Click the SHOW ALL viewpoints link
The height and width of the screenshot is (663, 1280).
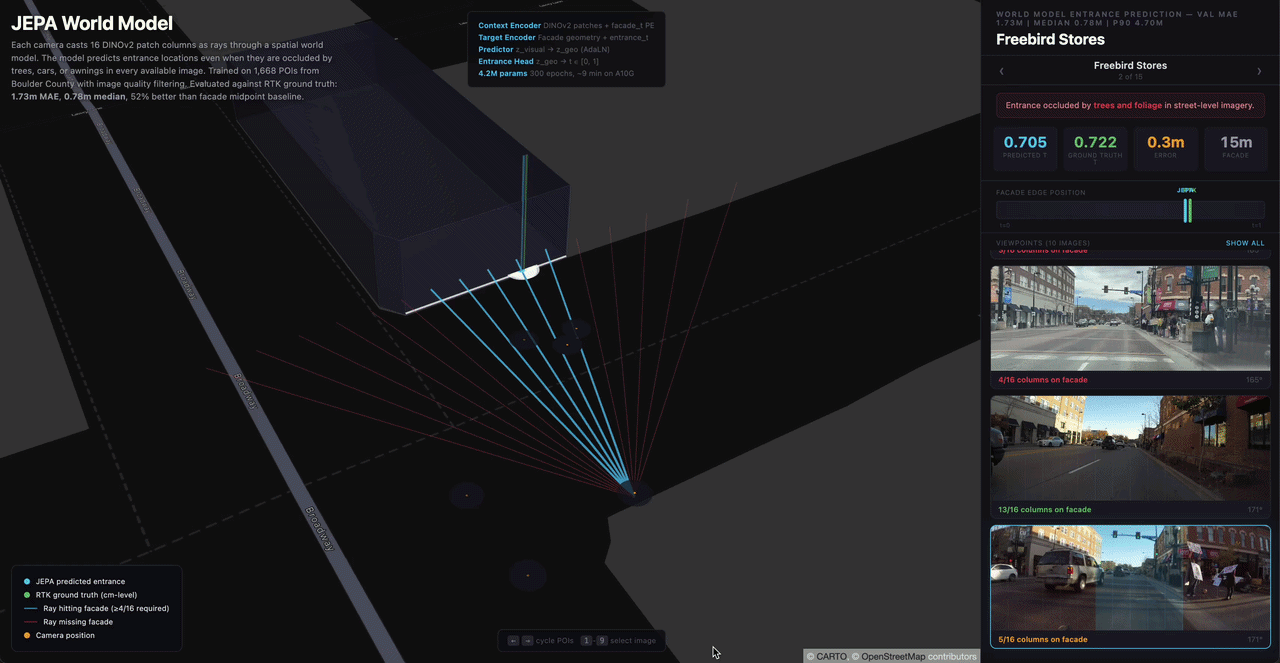pyautogui.click(x=1245, y=243)
